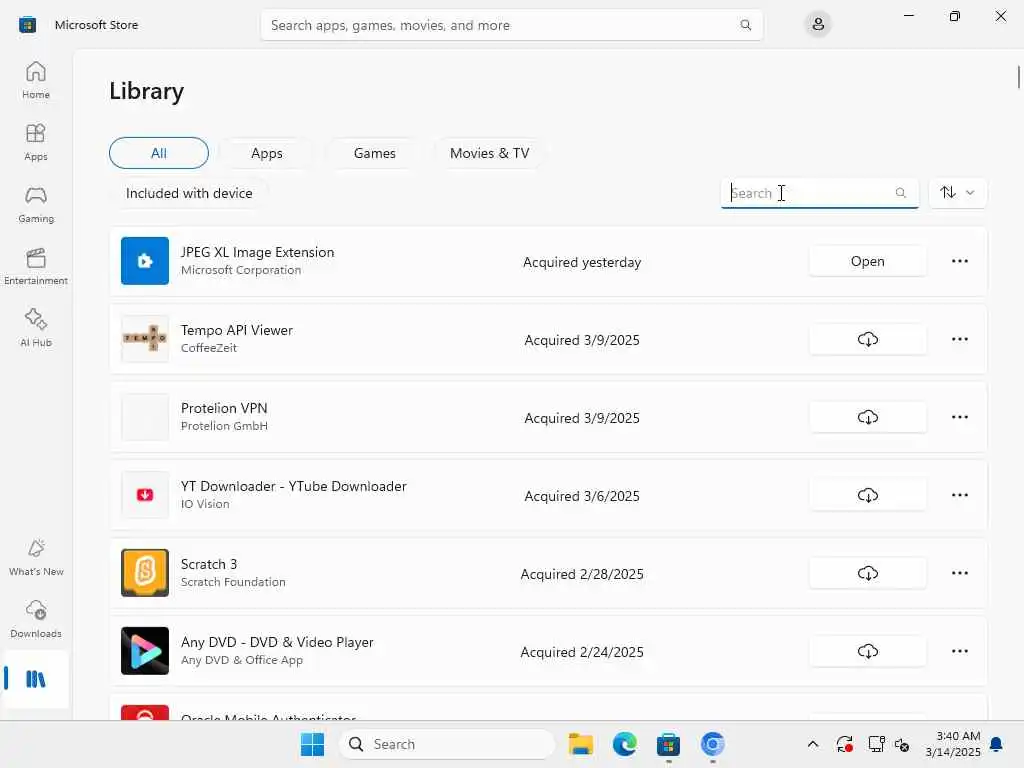
Task: Select the Movies & TV filter tab
Action: pos(489,153)
